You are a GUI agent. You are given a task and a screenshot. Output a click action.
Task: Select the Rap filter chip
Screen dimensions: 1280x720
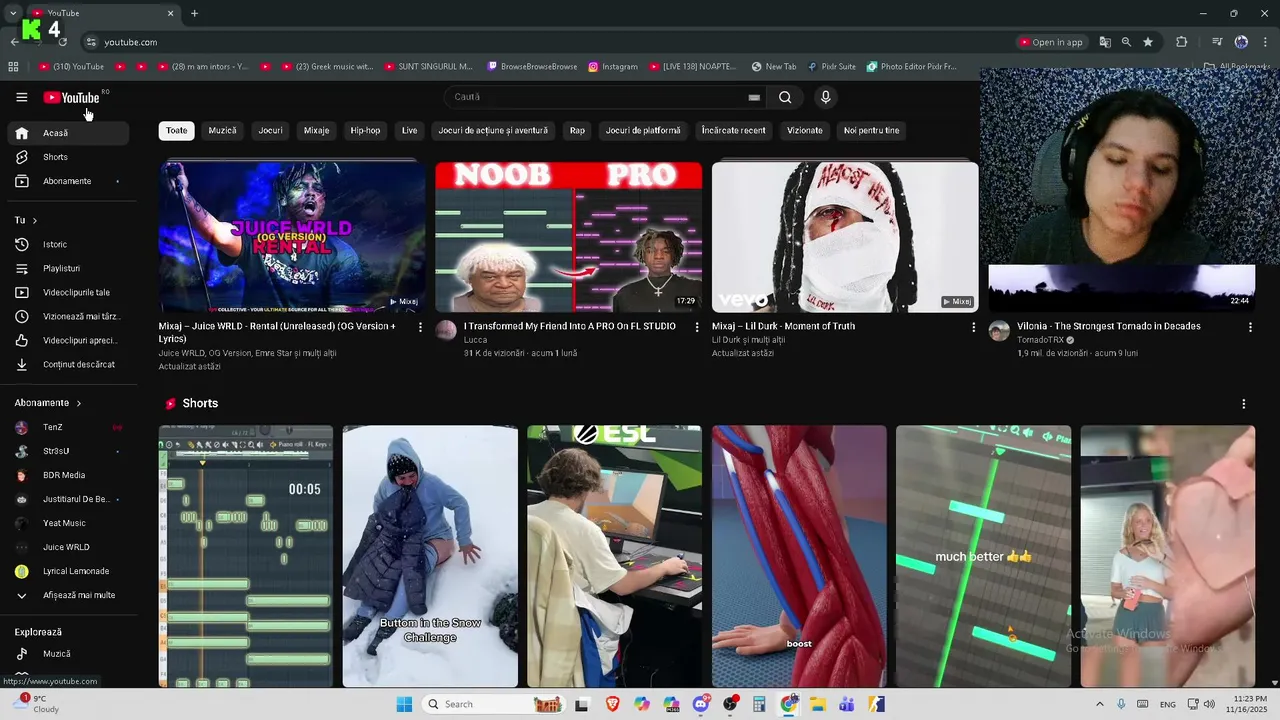(577, 131)
